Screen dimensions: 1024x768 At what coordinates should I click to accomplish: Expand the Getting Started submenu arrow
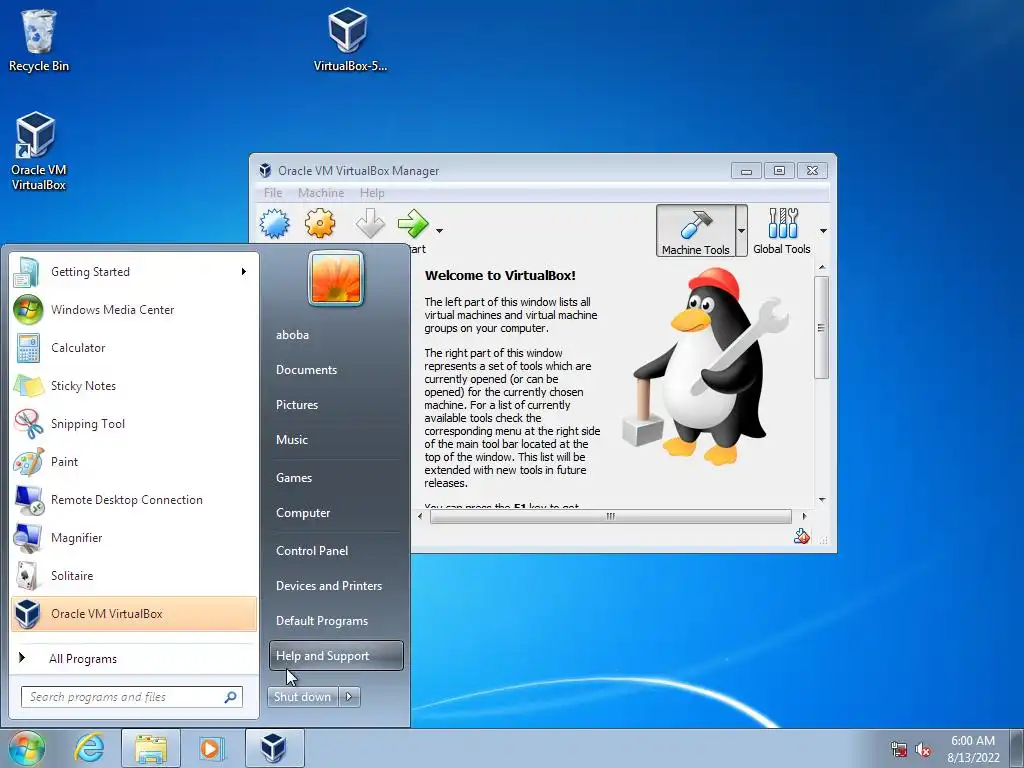(x=244, y=272)
